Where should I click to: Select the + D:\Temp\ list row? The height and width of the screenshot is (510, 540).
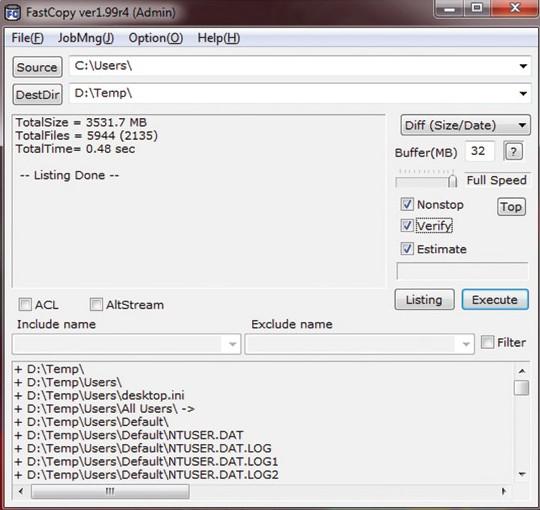[x=49, y=369]
